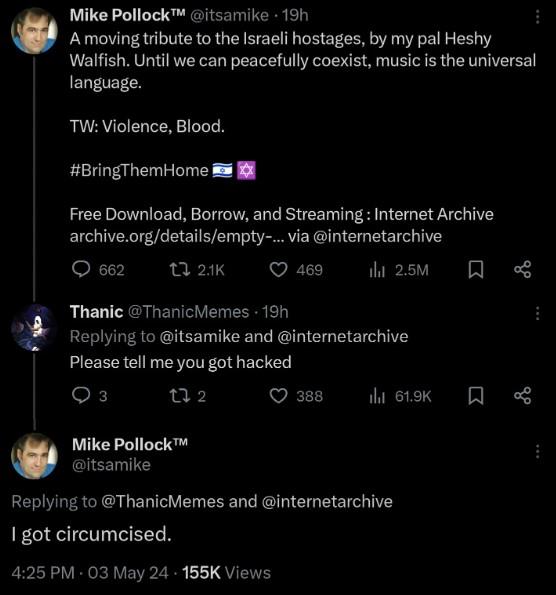Open the archive.org/details/empty-... link
Image resolution: width=556 pixels, height=595 pixels.
(177, 236)
